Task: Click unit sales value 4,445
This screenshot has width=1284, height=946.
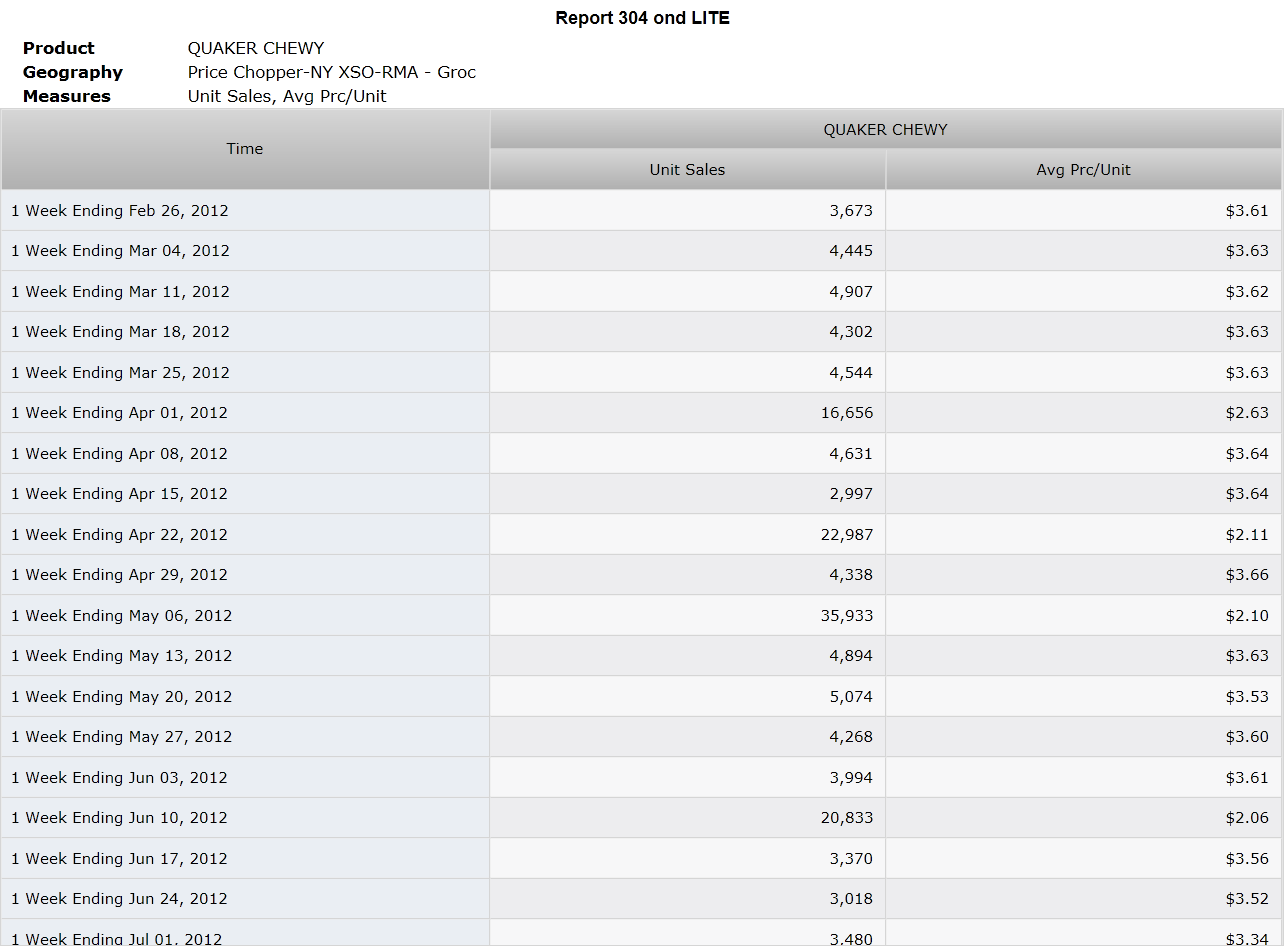Action: [851, 251]
